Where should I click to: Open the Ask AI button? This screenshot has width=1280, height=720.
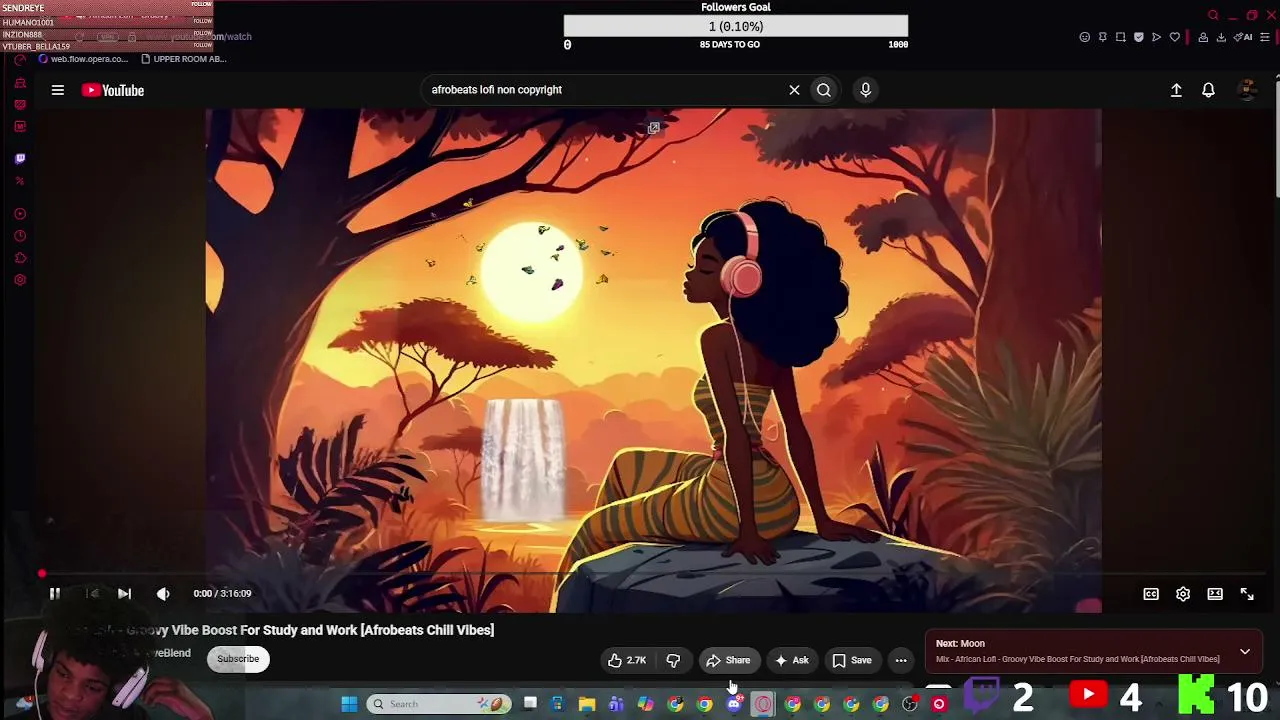point(792,660)
